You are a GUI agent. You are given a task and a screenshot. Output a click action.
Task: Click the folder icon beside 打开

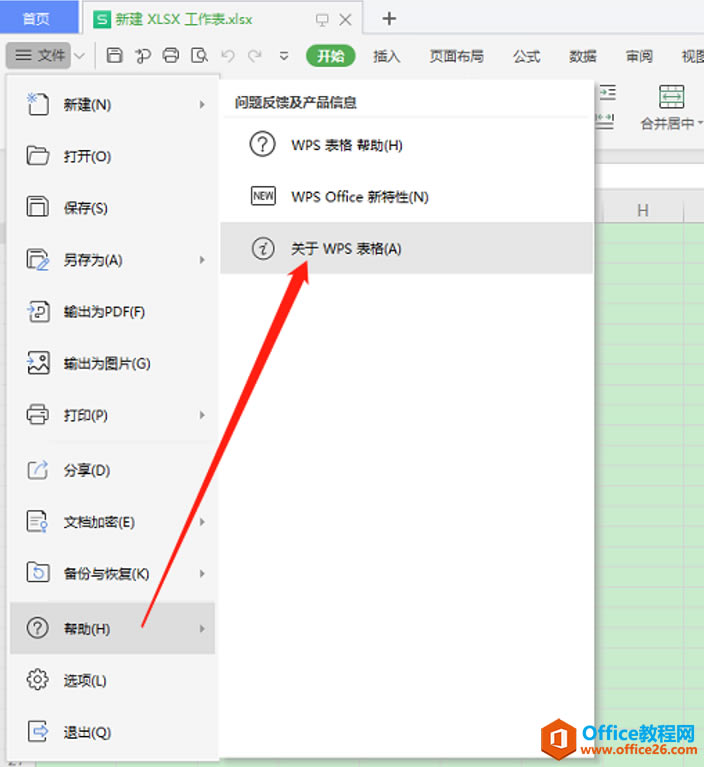coord(37,156)
